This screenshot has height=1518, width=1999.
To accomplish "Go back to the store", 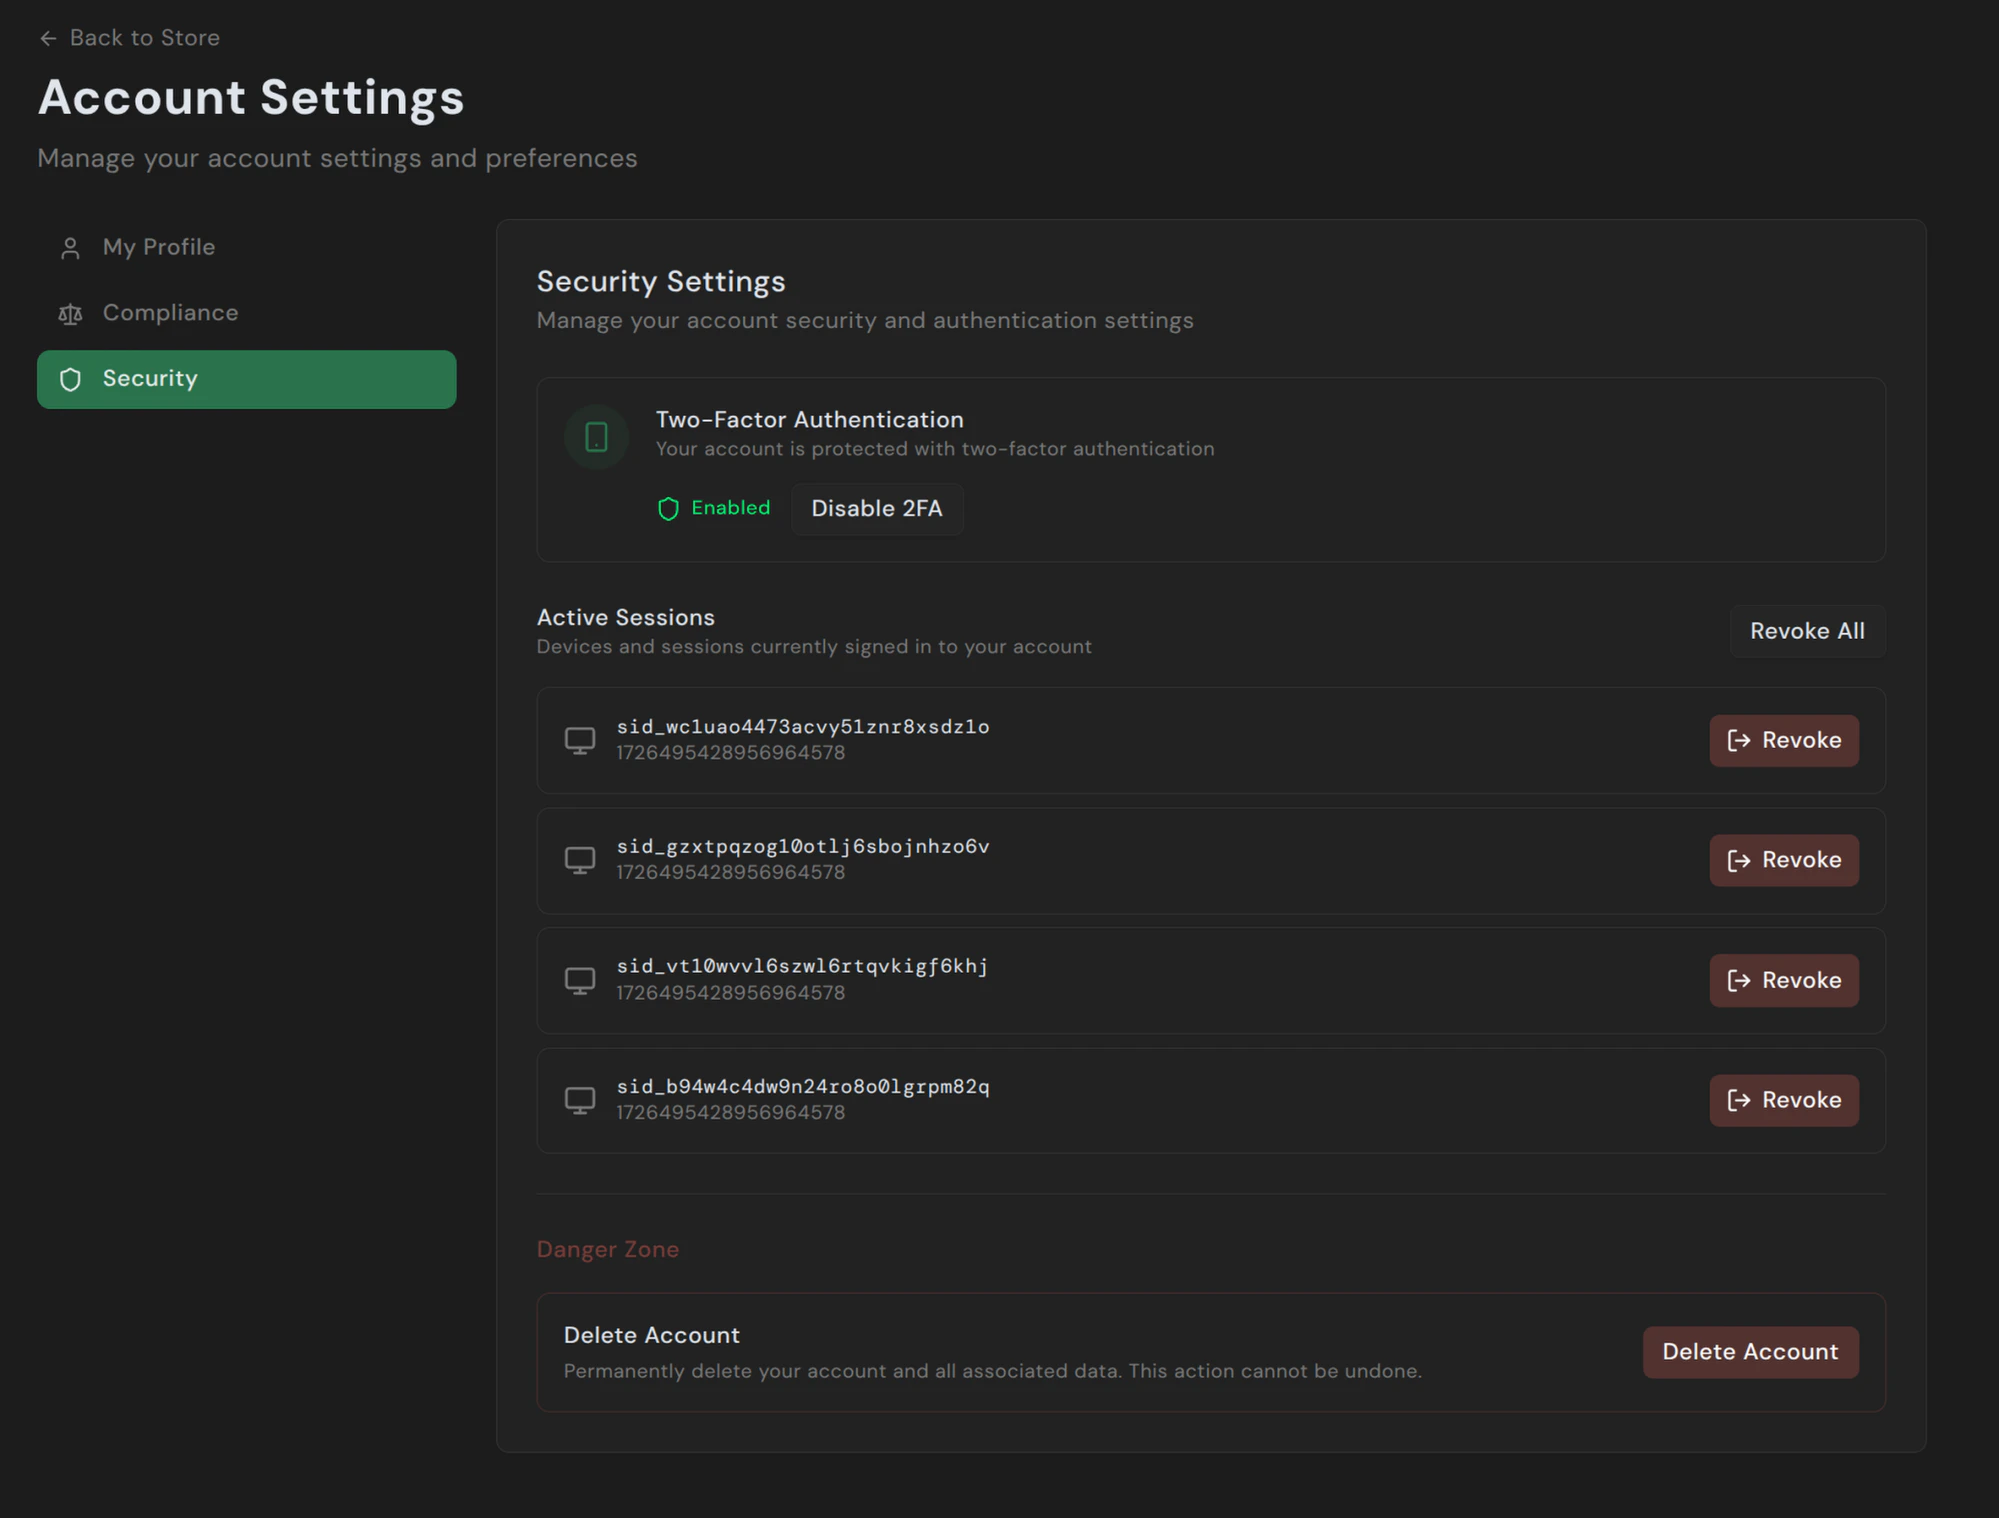I will 130,38.
